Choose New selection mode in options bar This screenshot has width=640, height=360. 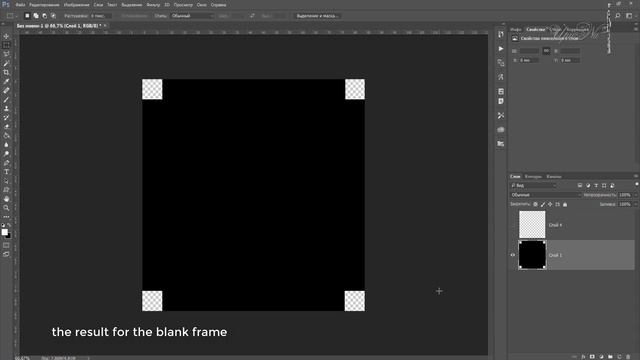click(x=27, y=16)
